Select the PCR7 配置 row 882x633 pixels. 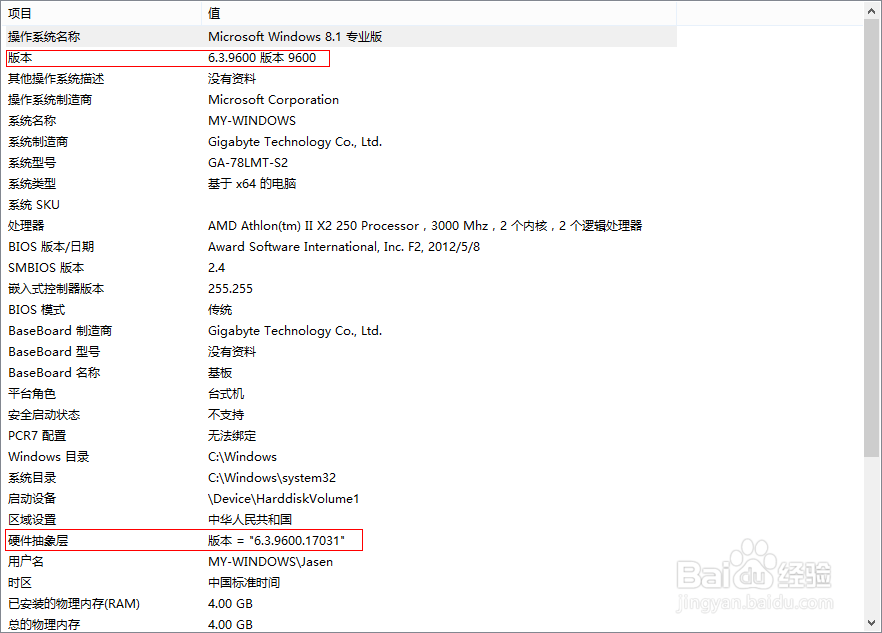click(x=339, y=436)
